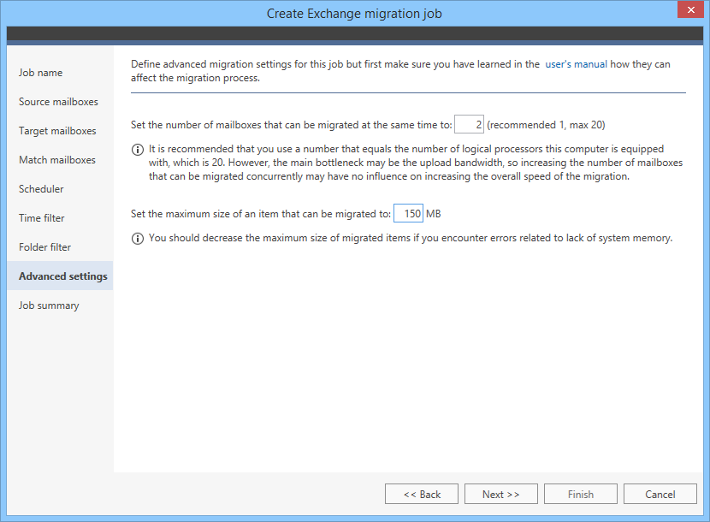Click the Next >> button
The image size is (710, 522).
[x=501, y=494]
